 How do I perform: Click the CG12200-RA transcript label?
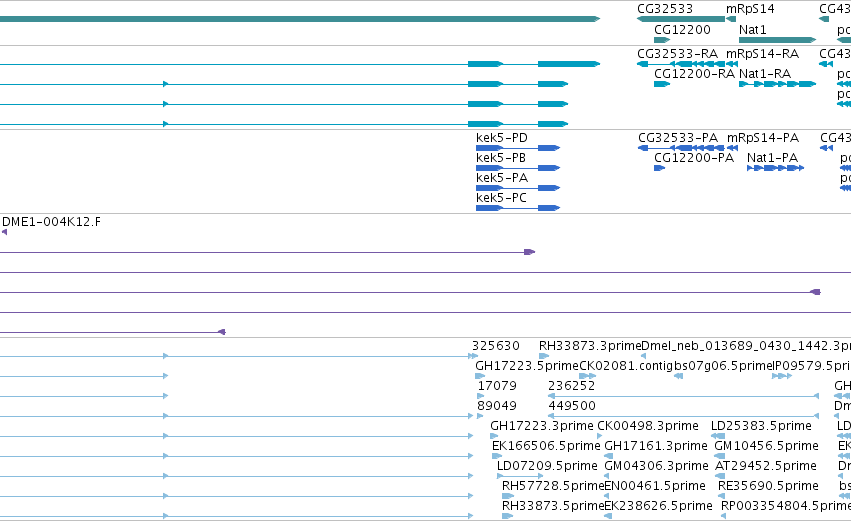pyautogui.click(x=694, y=74)
